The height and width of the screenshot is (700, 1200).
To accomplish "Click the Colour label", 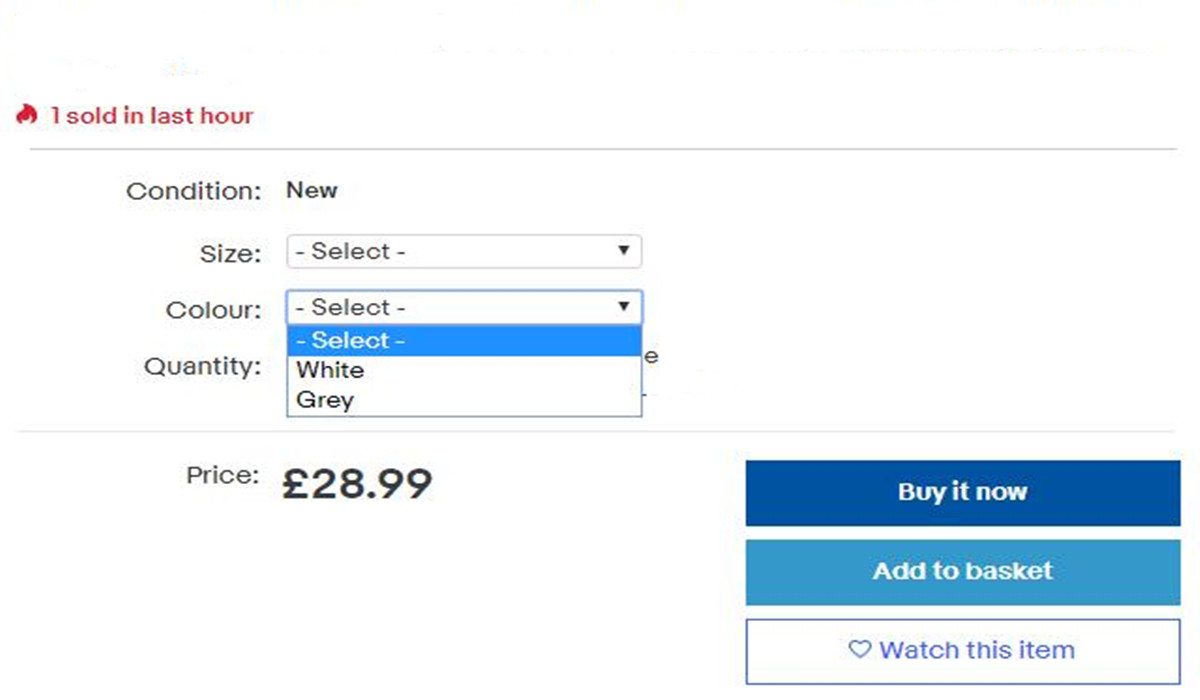I will 214,310.
